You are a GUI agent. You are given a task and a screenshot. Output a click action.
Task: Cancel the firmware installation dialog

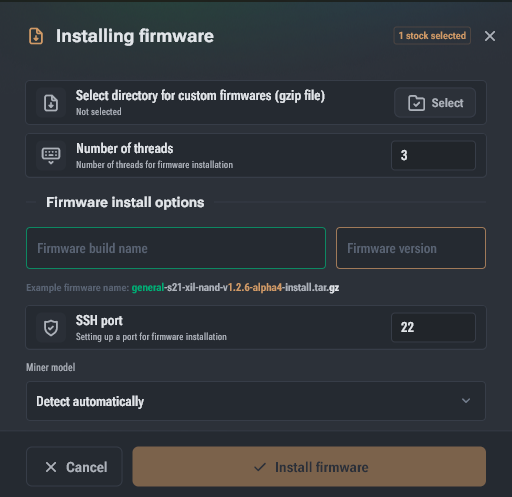point(74,466)
